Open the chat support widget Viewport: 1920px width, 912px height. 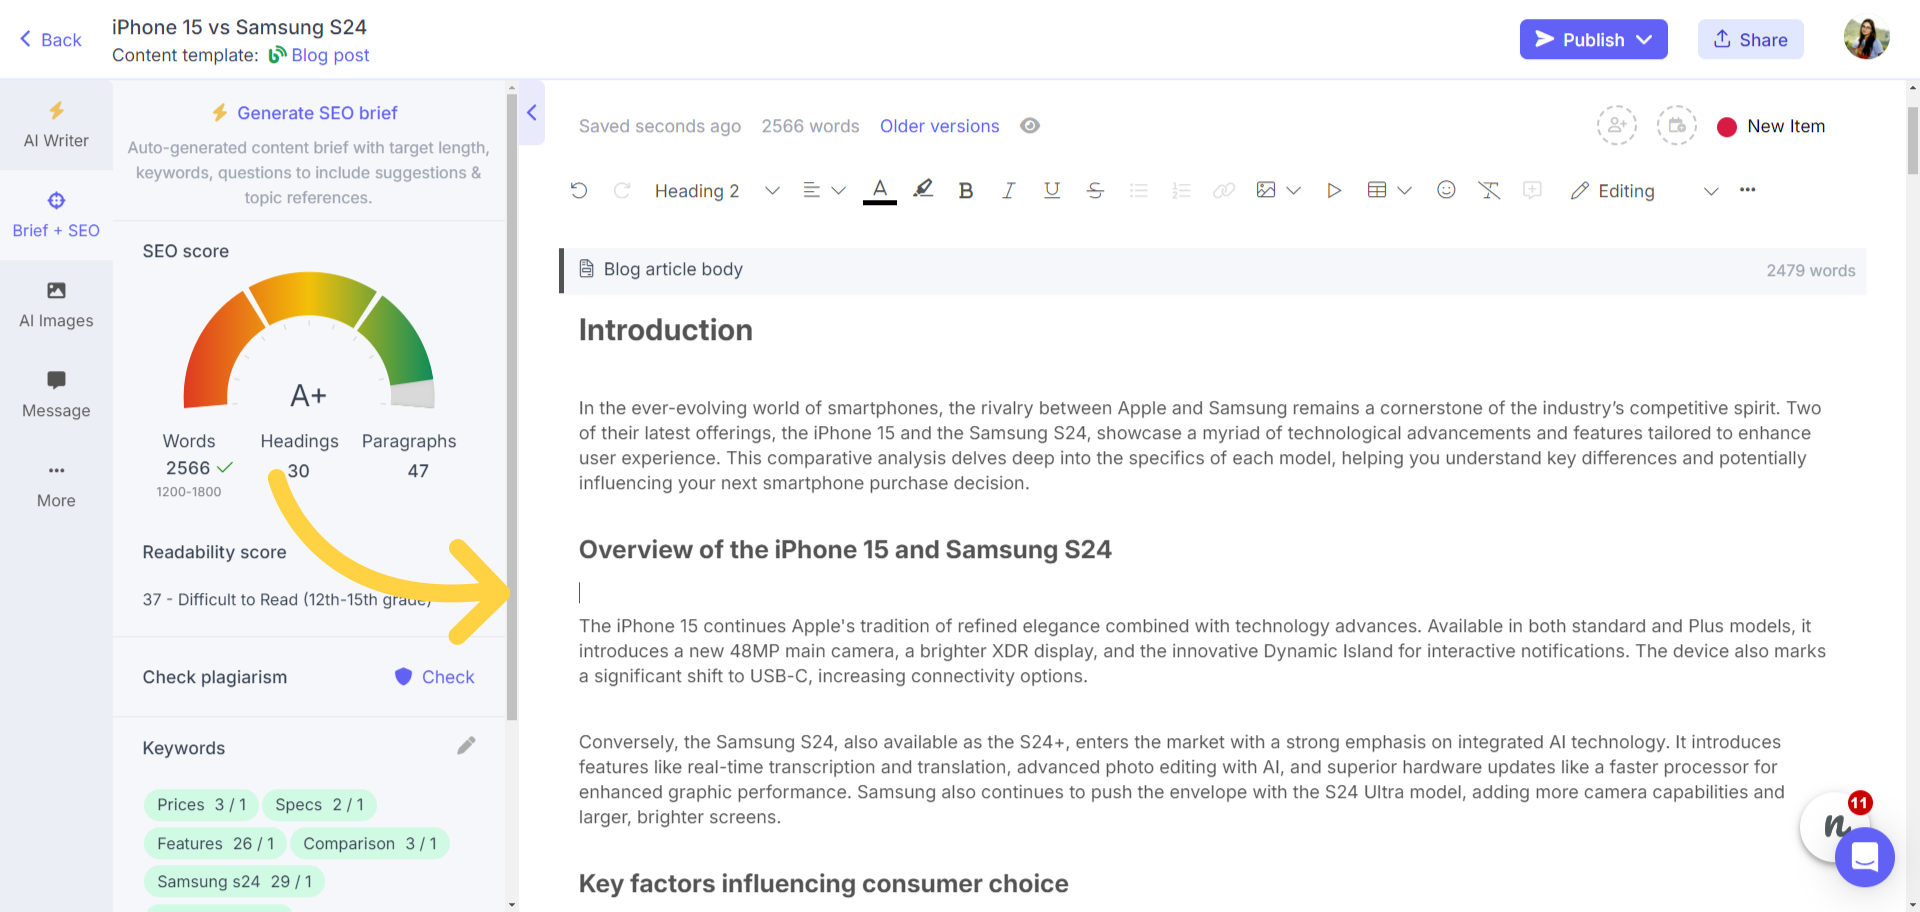pos(1865,857)
